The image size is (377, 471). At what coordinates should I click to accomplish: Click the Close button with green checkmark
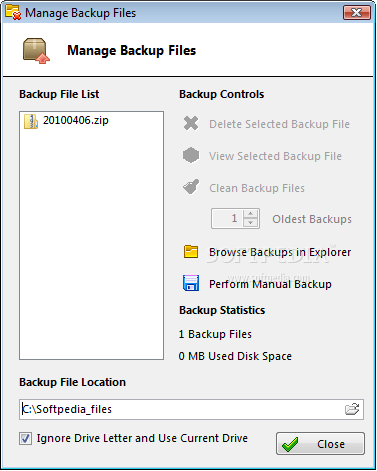click(x=320, y=444)
